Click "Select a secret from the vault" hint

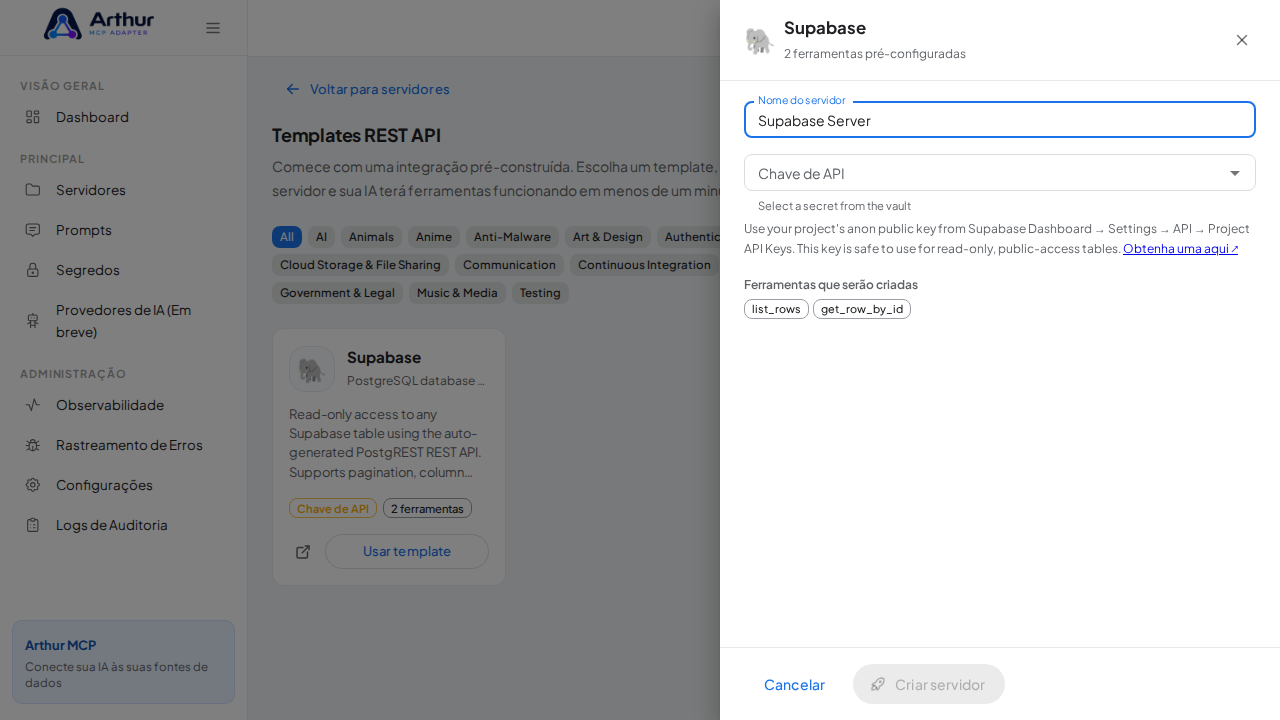tap(834, 206)
